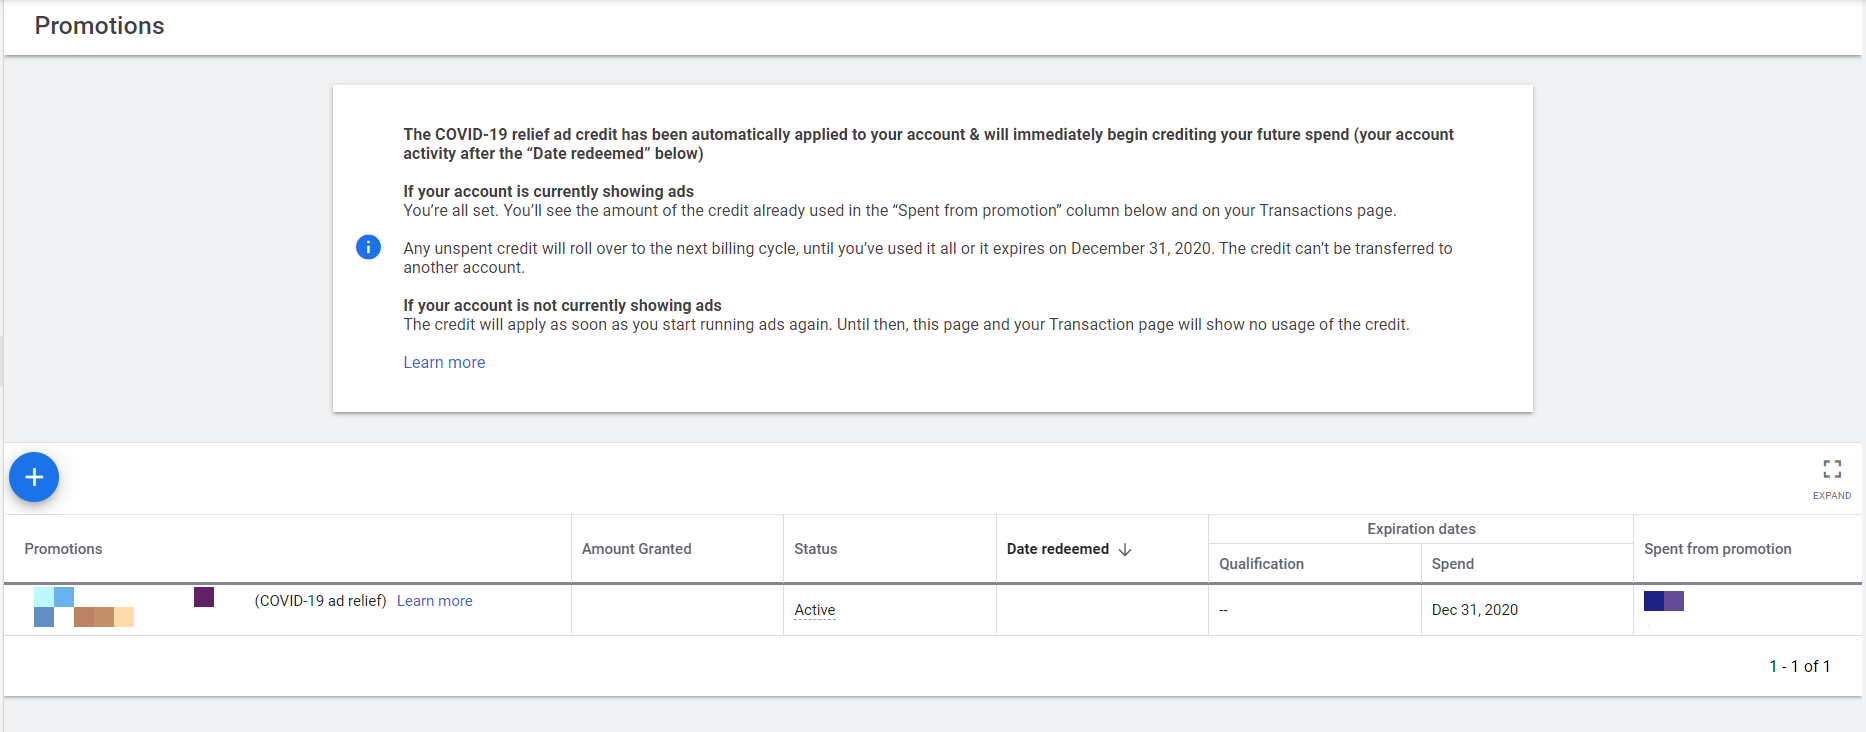Viewport: 1866px width, 732px height.
Task: Expand the table with the fullscreen icon
Action: tap(1831, 469)
